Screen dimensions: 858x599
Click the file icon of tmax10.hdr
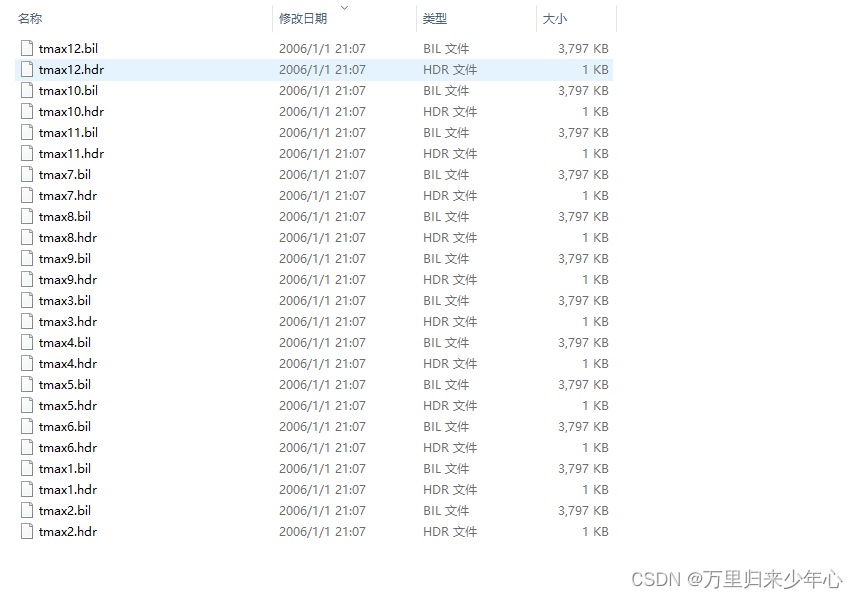[x=27, y=111]
